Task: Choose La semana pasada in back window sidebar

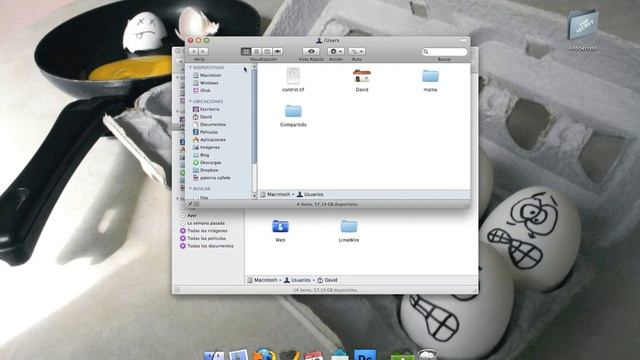Action: coord(202,223)
